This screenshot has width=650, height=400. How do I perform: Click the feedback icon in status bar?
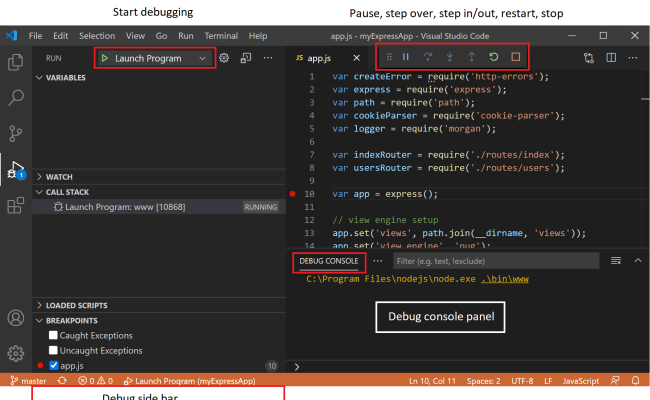[x=615, y=381]
